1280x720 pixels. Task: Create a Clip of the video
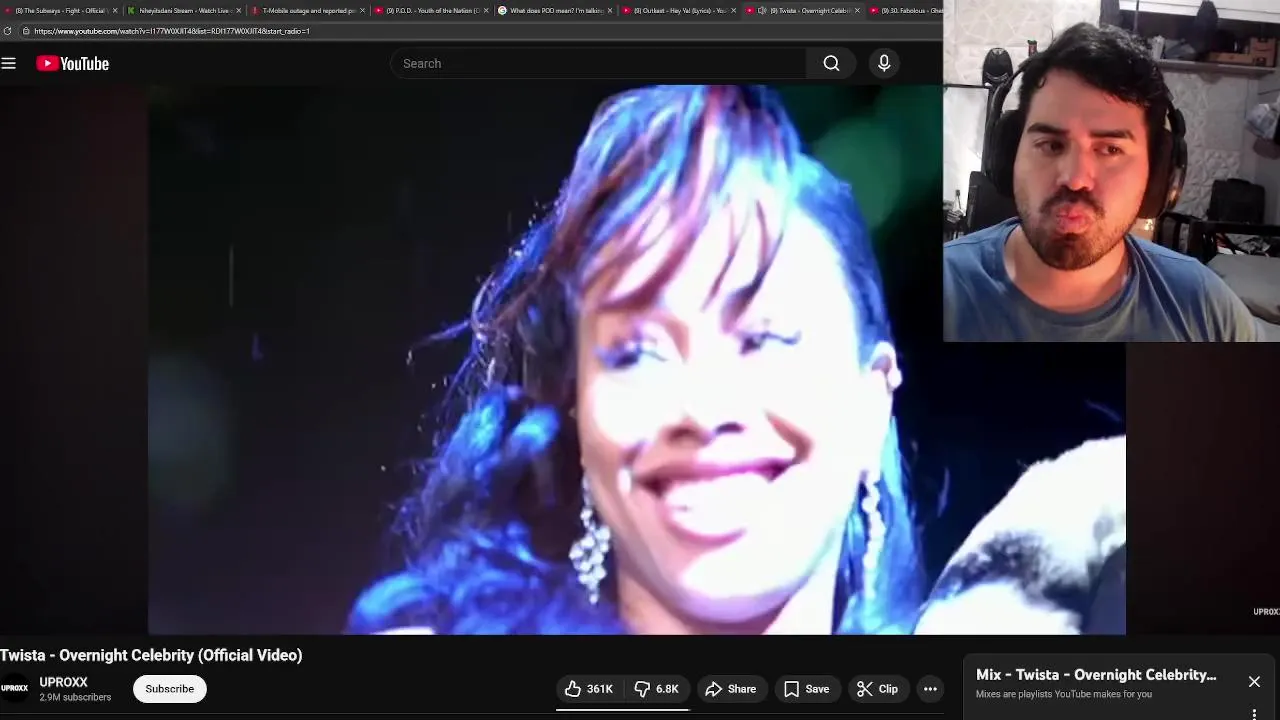tap(878, 689)
